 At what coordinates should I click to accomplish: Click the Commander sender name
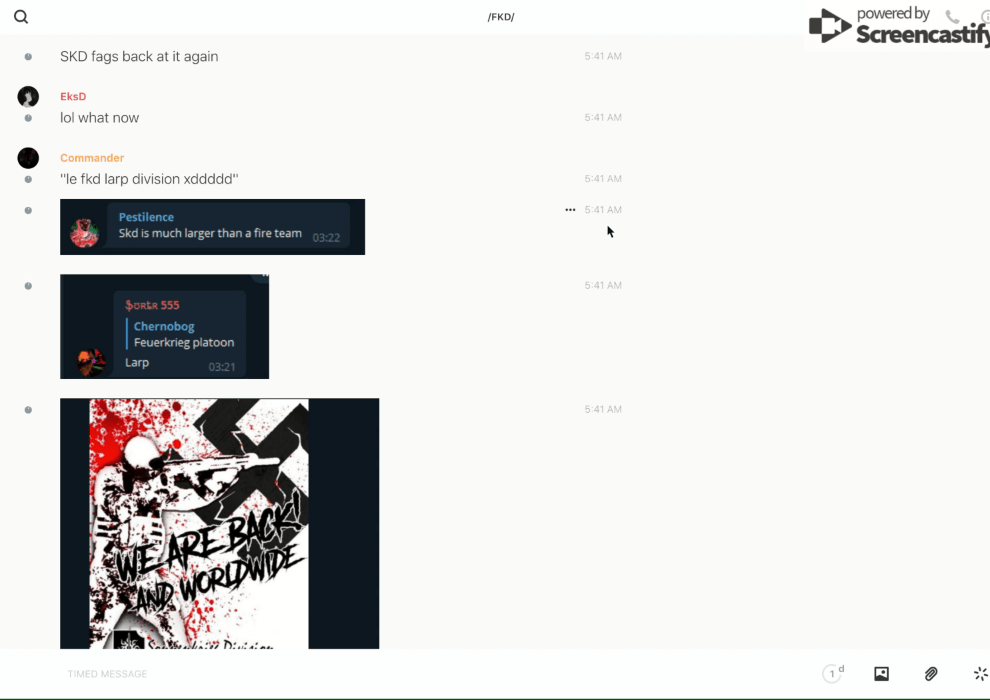(92, 158)
